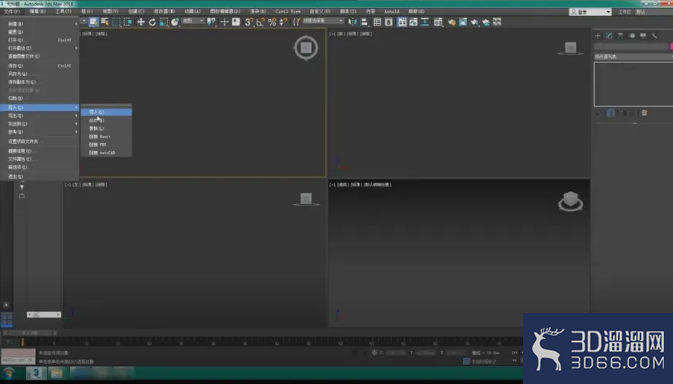Click the Mirror tool icon
The image size is (673, 384).
352,22
